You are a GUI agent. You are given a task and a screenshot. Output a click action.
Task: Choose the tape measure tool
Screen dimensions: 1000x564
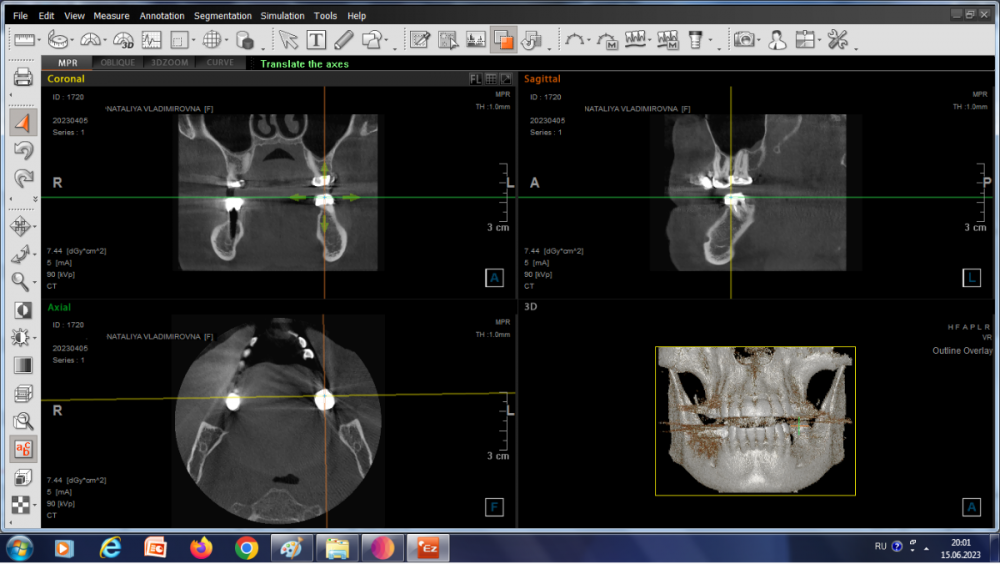[x=59, y=40]
